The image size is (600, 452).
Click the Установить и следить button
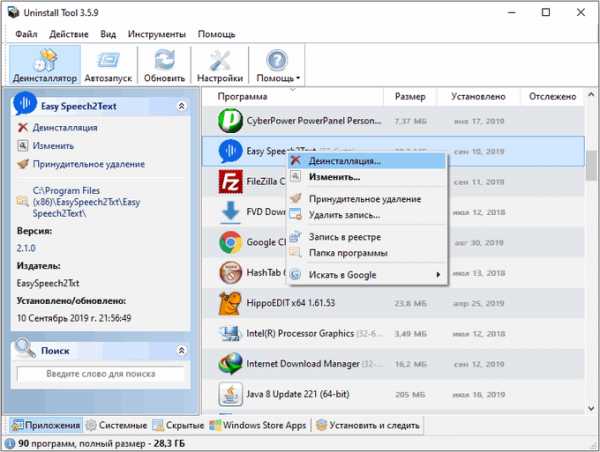coord(368,425)
